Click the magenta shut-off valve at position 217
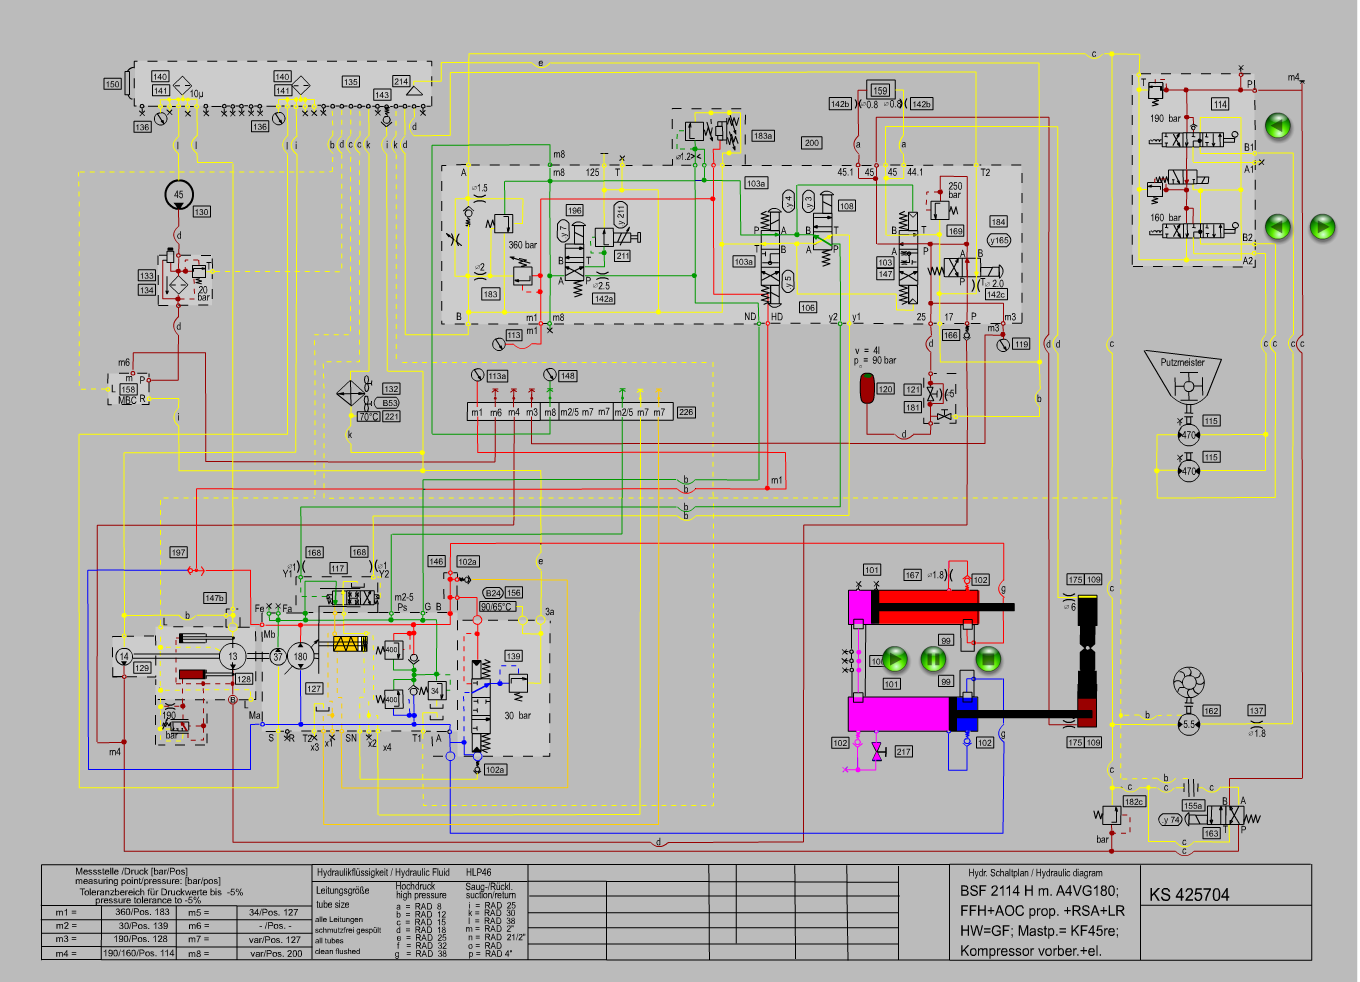Screen dimensions: 1360x982 [877, 752]
